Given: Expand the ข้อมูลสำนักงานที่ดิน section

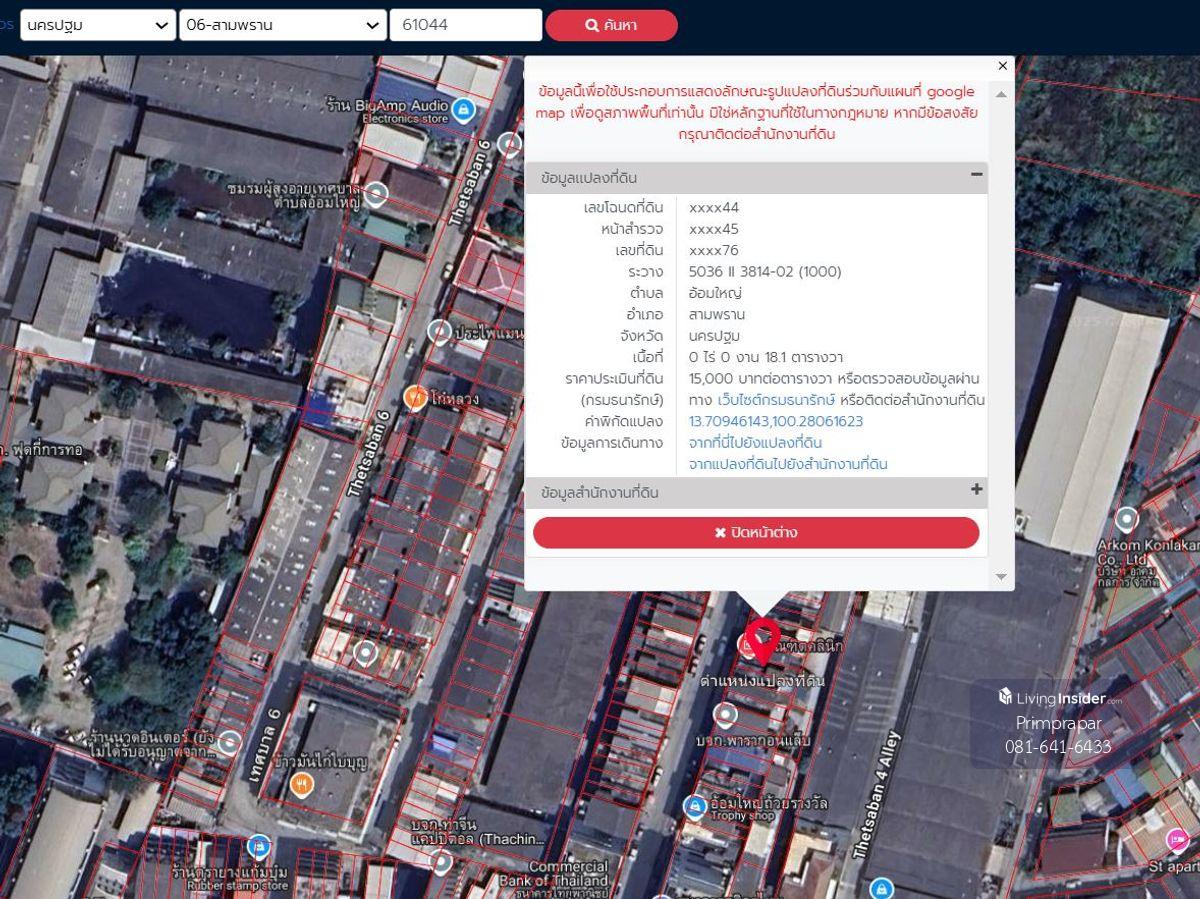Looking at the screenshot, I should coord(976,490).
